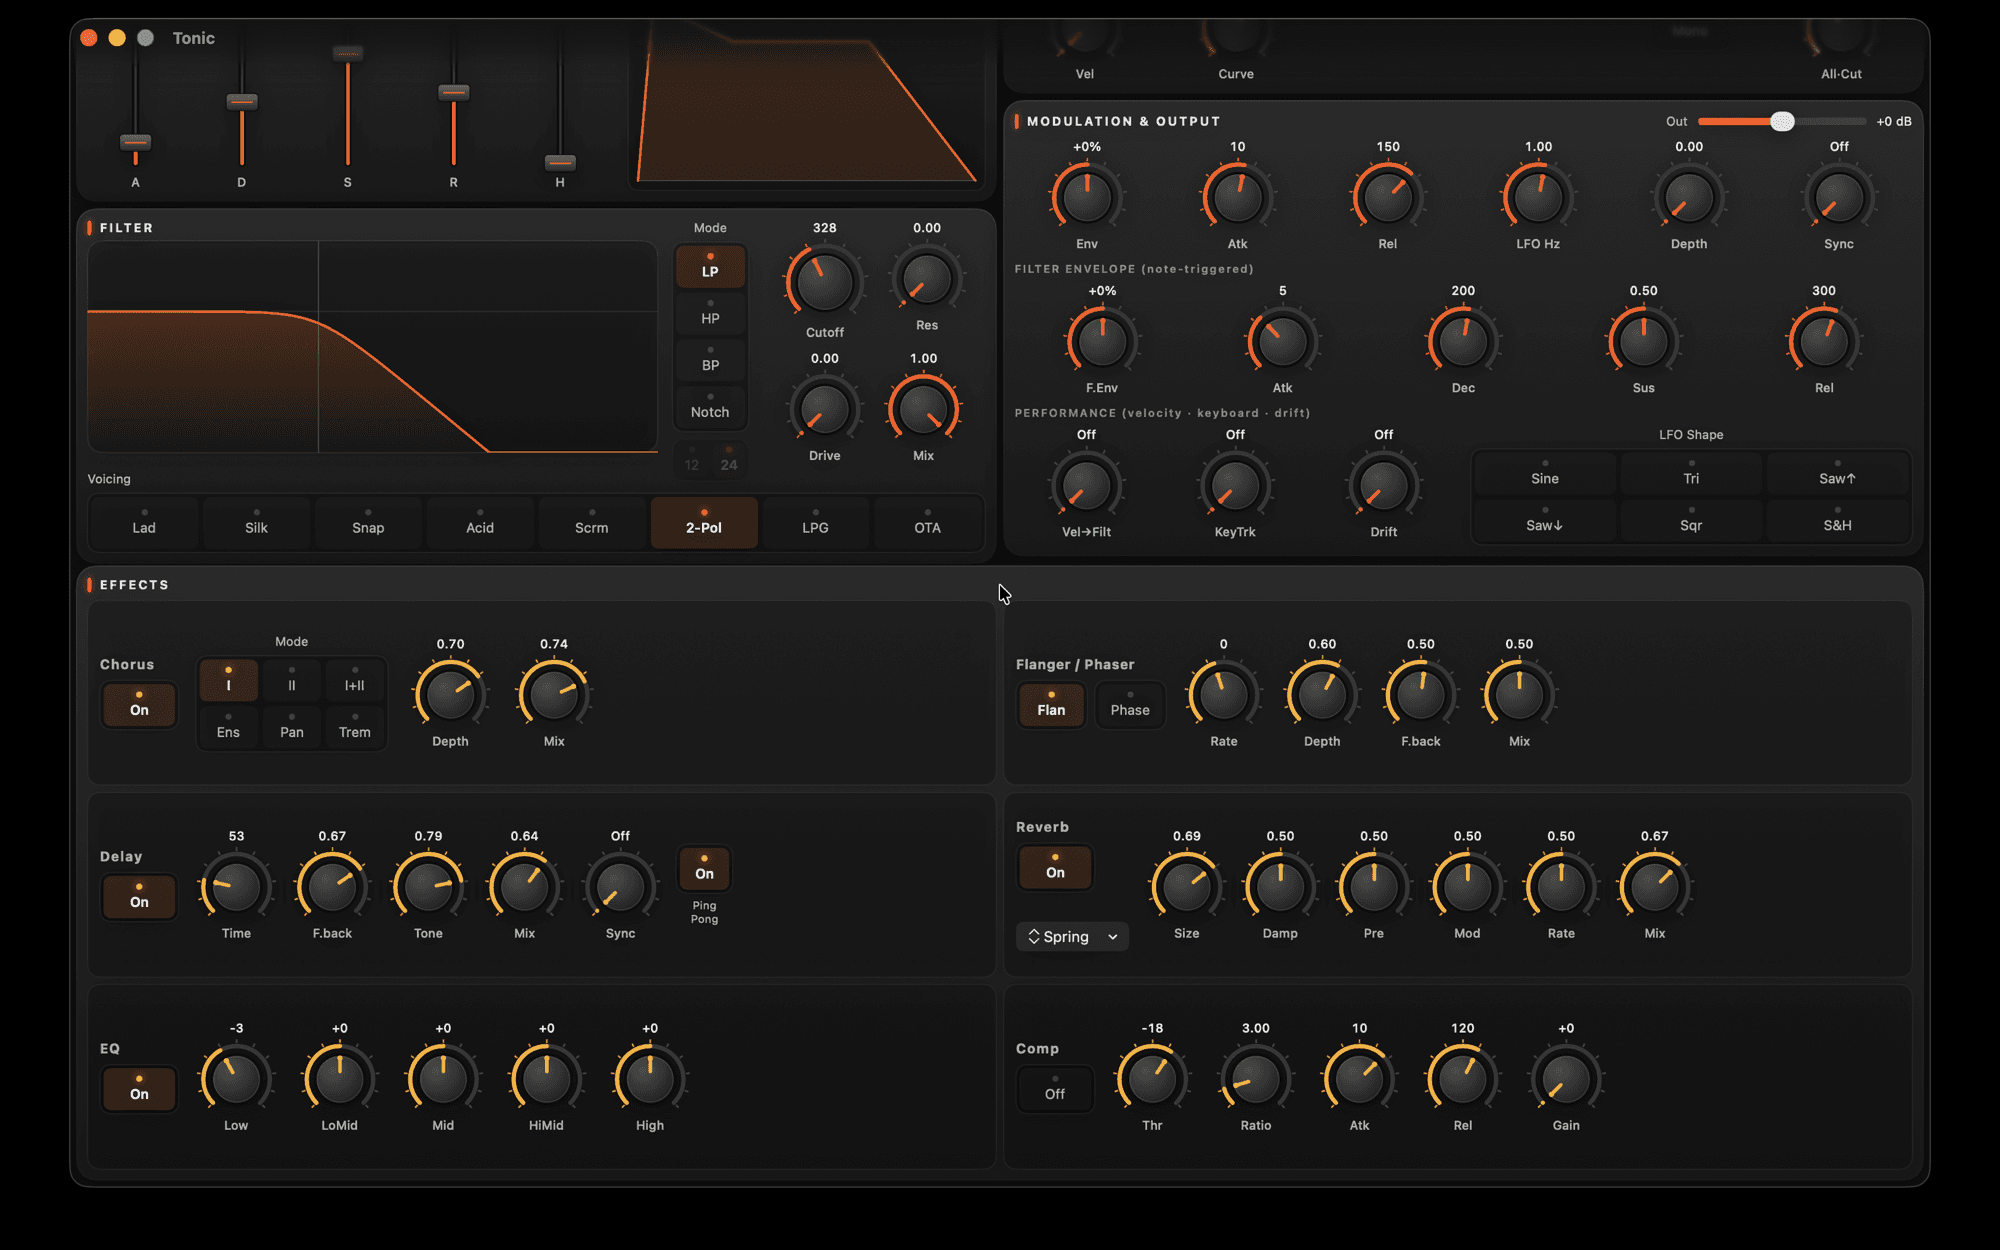Select the Saw↑ LFO shape
This screenshot has width=2000, height=1250.
1837,474
